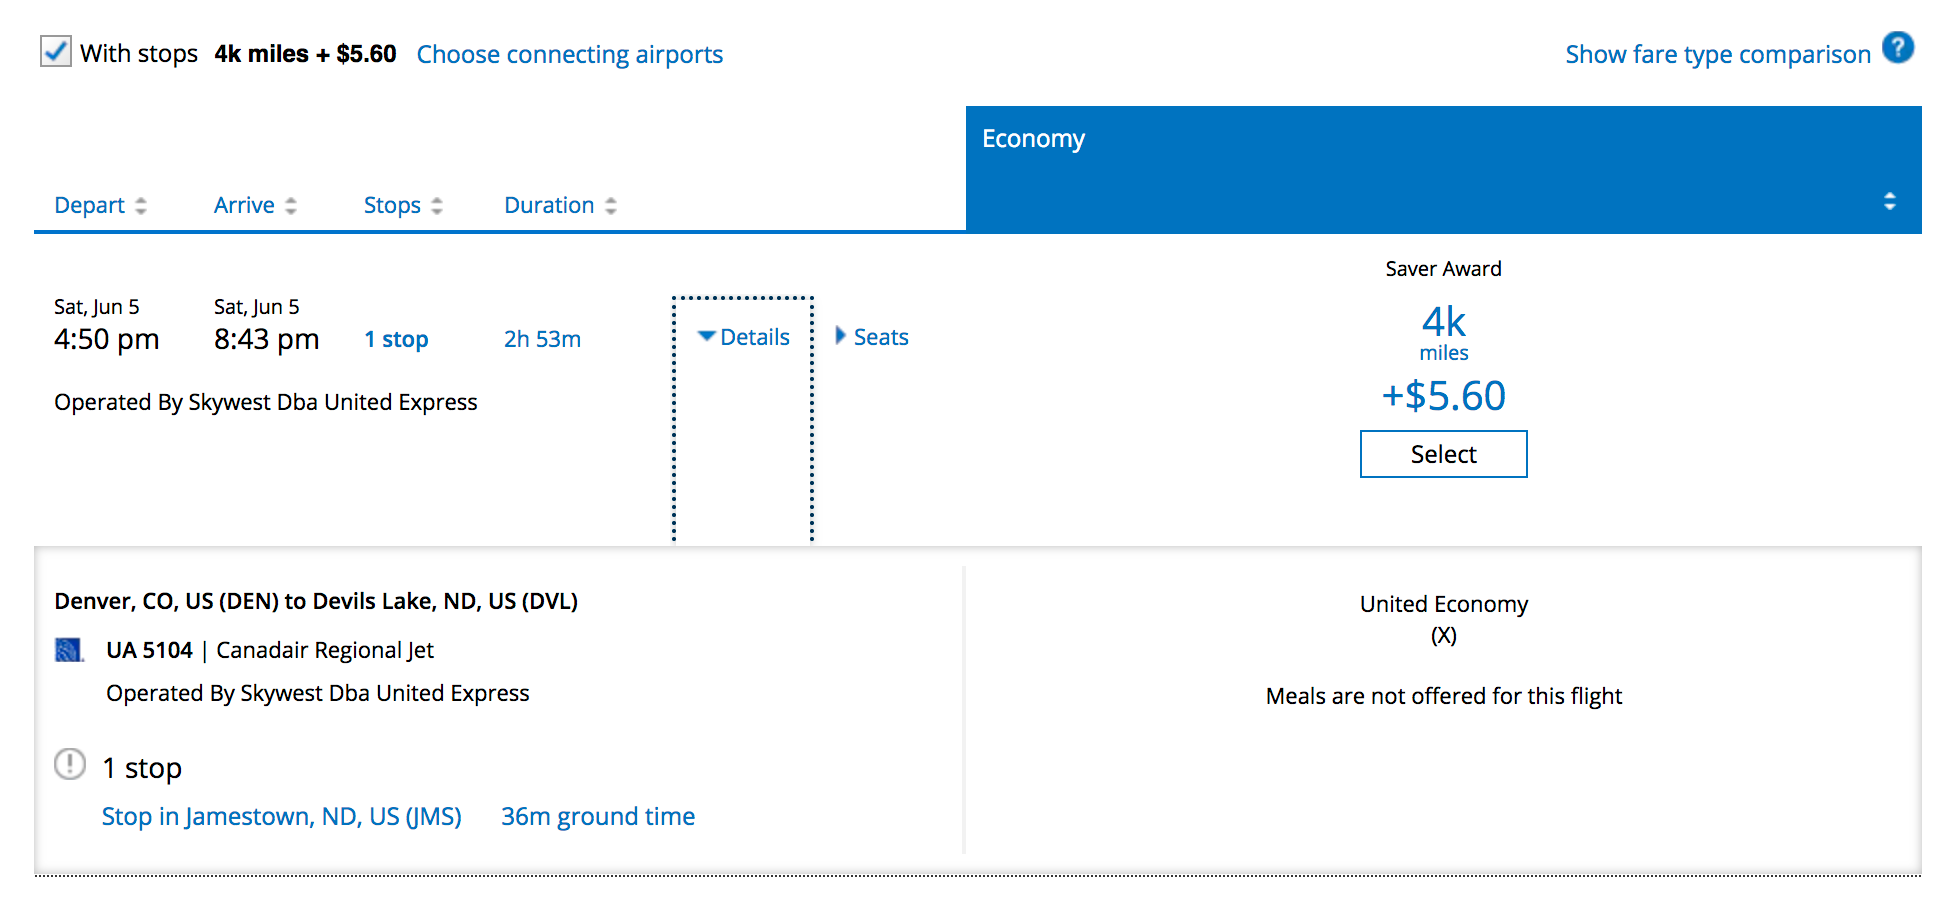
Task: Sort flights by Duration column header
Action: [x=549, y=206]
